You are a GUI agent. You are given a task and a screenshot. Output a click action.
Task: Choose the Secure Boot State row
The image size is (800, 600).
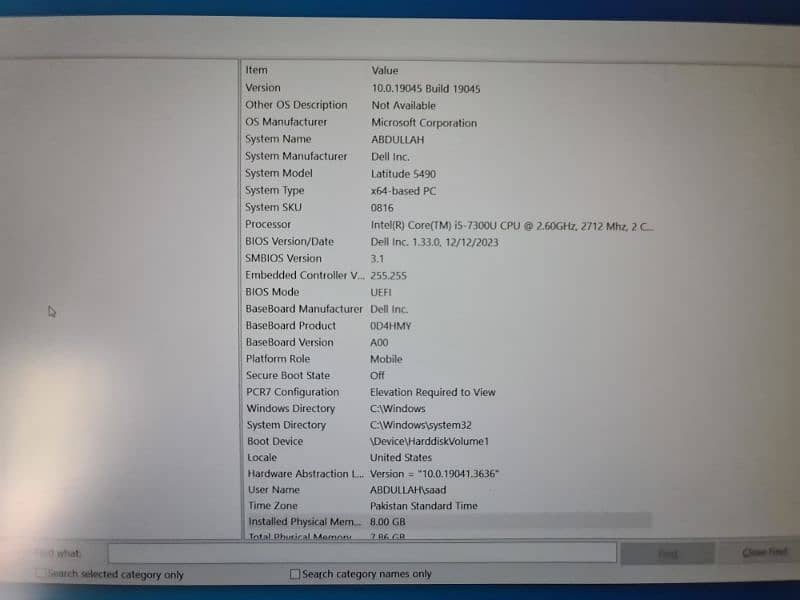288,376
